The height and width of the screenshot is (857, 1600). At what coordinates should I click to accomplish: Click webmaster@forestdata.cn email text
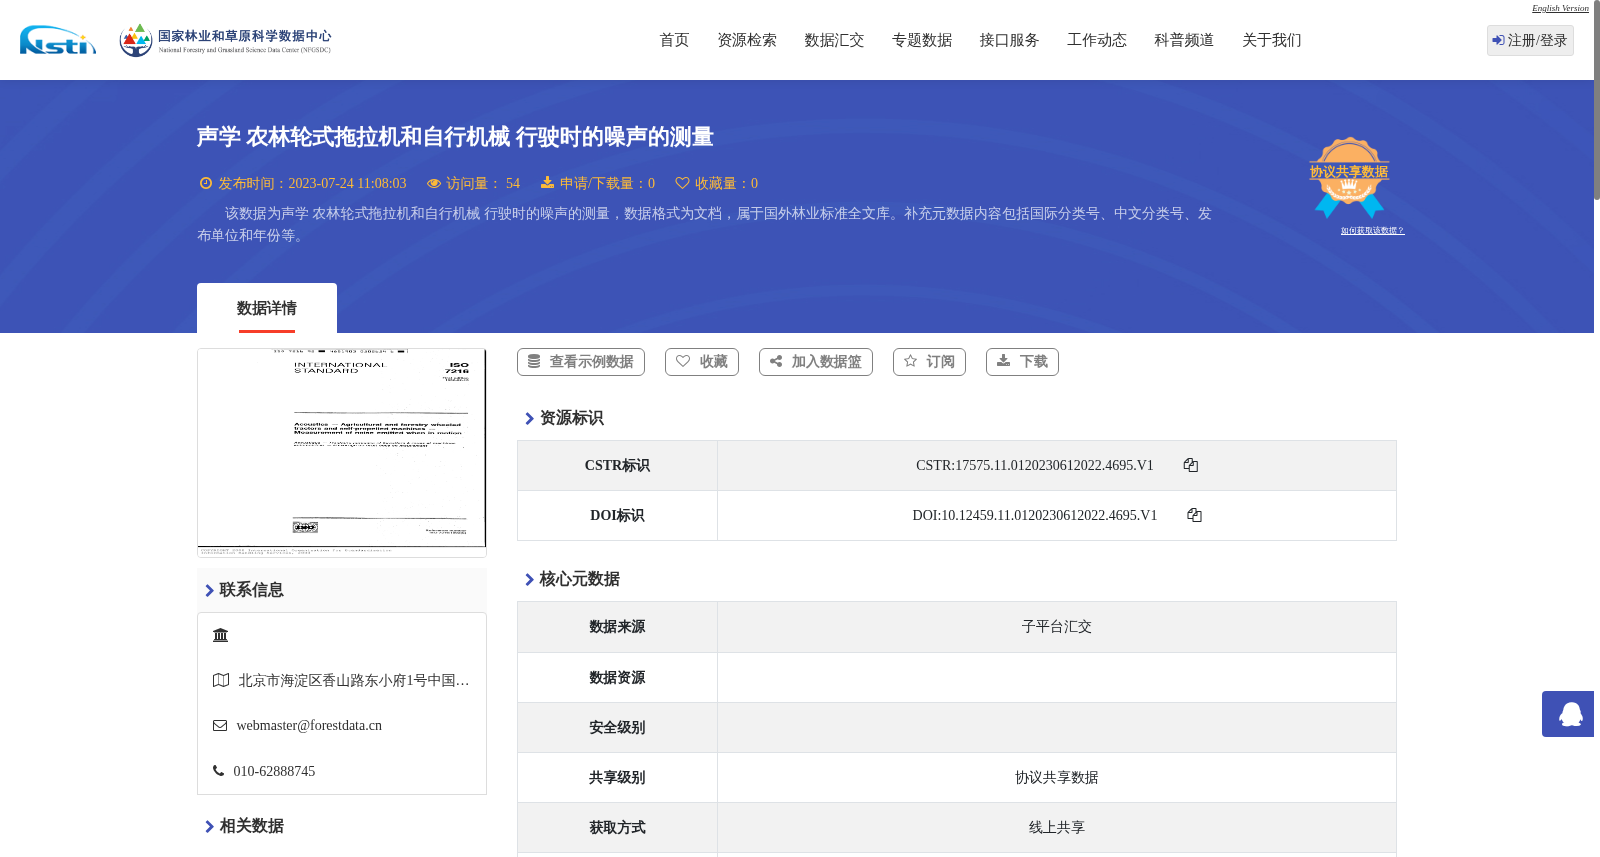(309, 726)
